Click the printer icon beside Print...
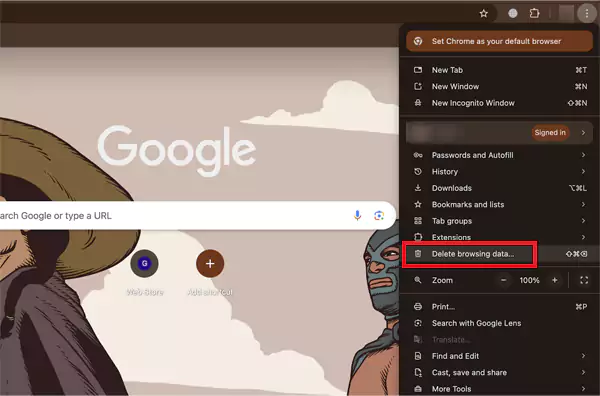 point(418,306)
